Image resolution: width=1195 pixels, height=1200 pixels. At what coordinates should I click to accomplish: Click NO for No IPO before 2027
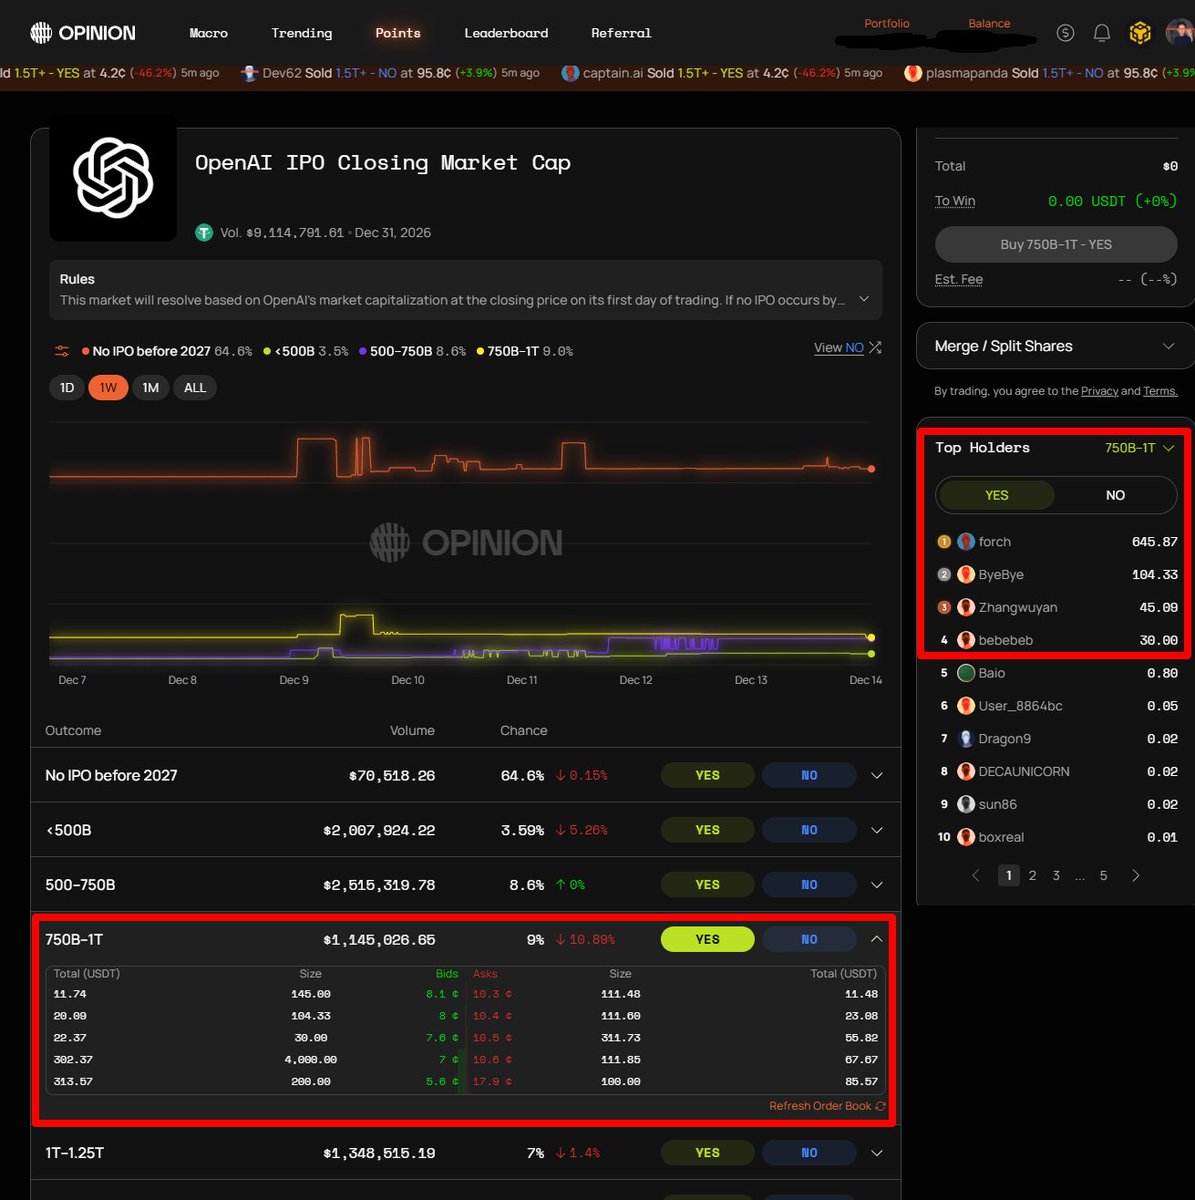coord(809,776)
